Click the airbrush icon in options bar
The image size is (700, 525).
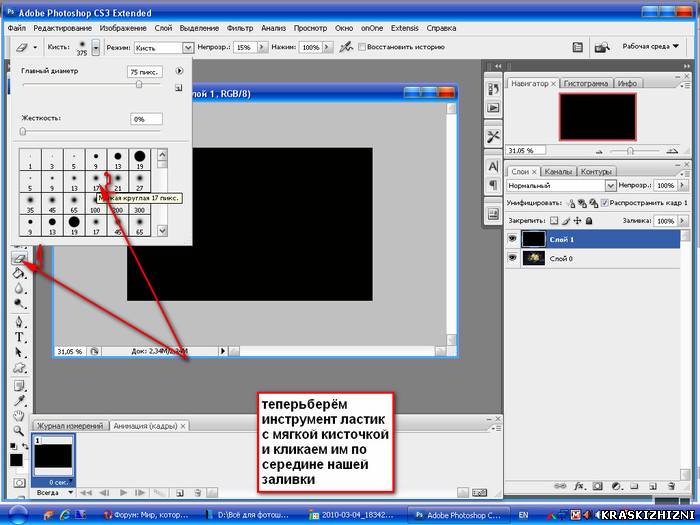(x=346, y=47)
